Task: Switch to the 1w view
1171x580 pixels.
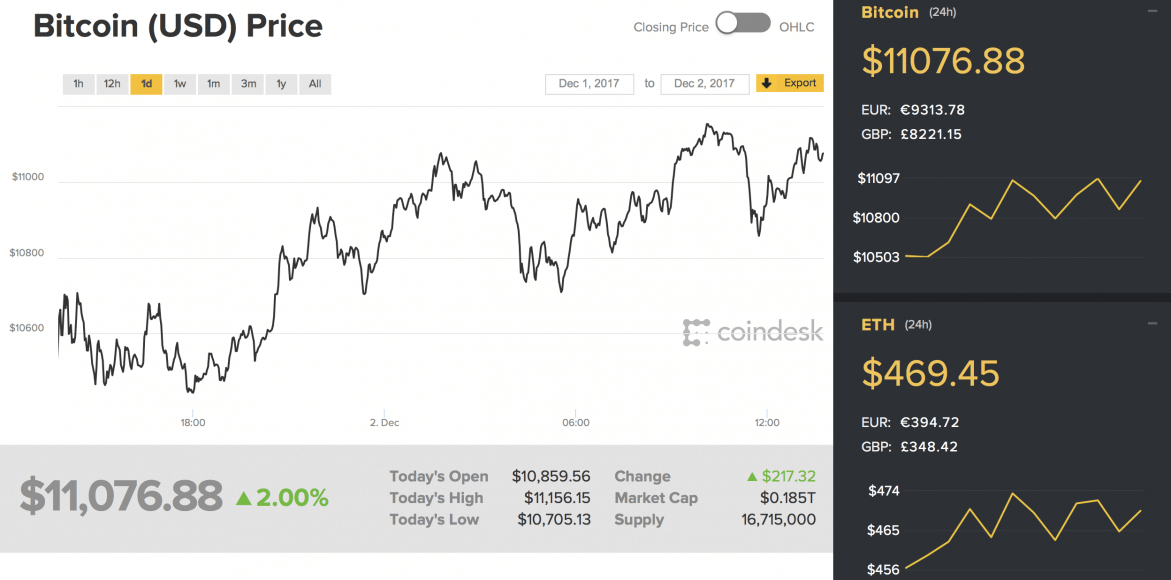Action: [x=179, y=84]
